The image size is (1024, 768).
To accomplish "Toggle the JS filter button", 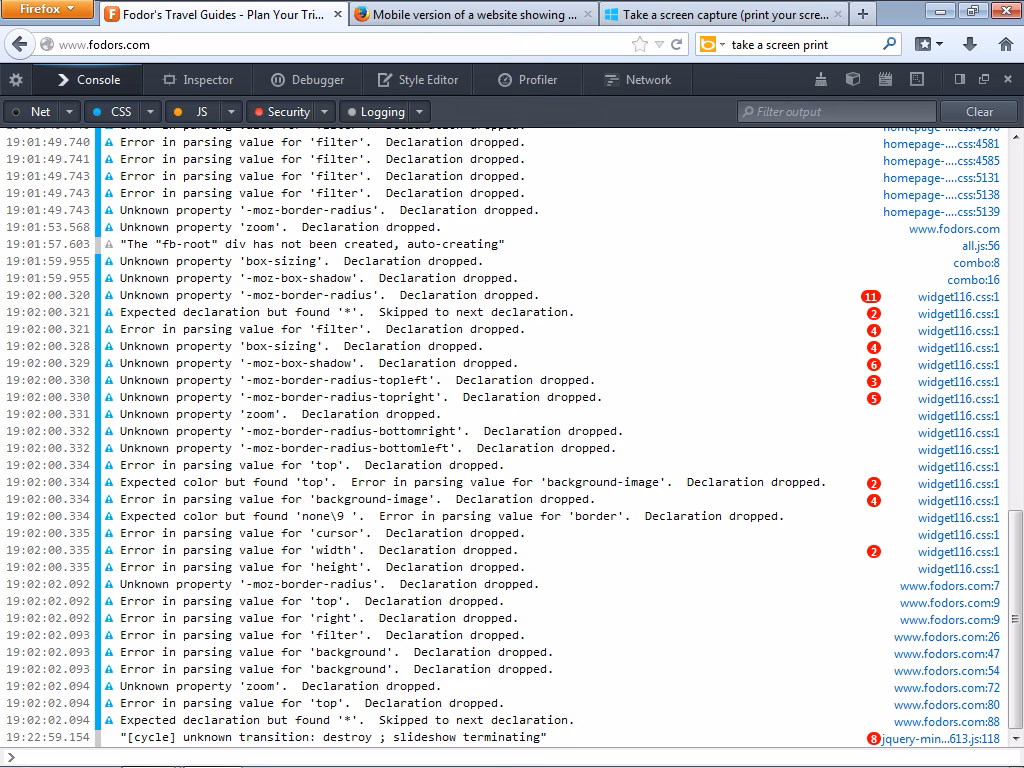I will click(x=193, y=112).
